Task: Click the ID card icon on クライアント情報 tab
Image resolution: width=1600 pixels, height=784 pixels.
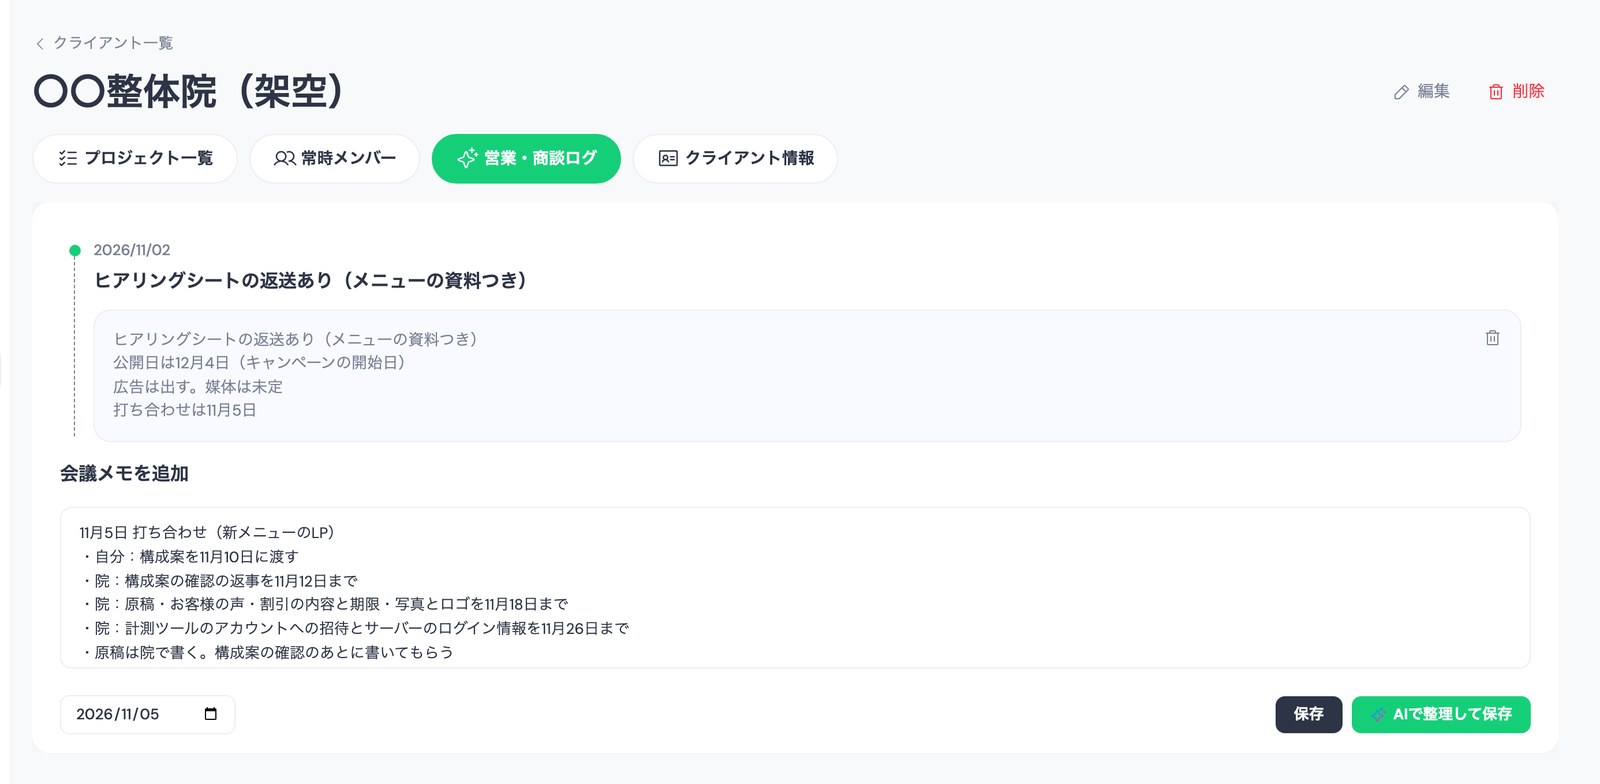Action: click(x=668, y=158)
